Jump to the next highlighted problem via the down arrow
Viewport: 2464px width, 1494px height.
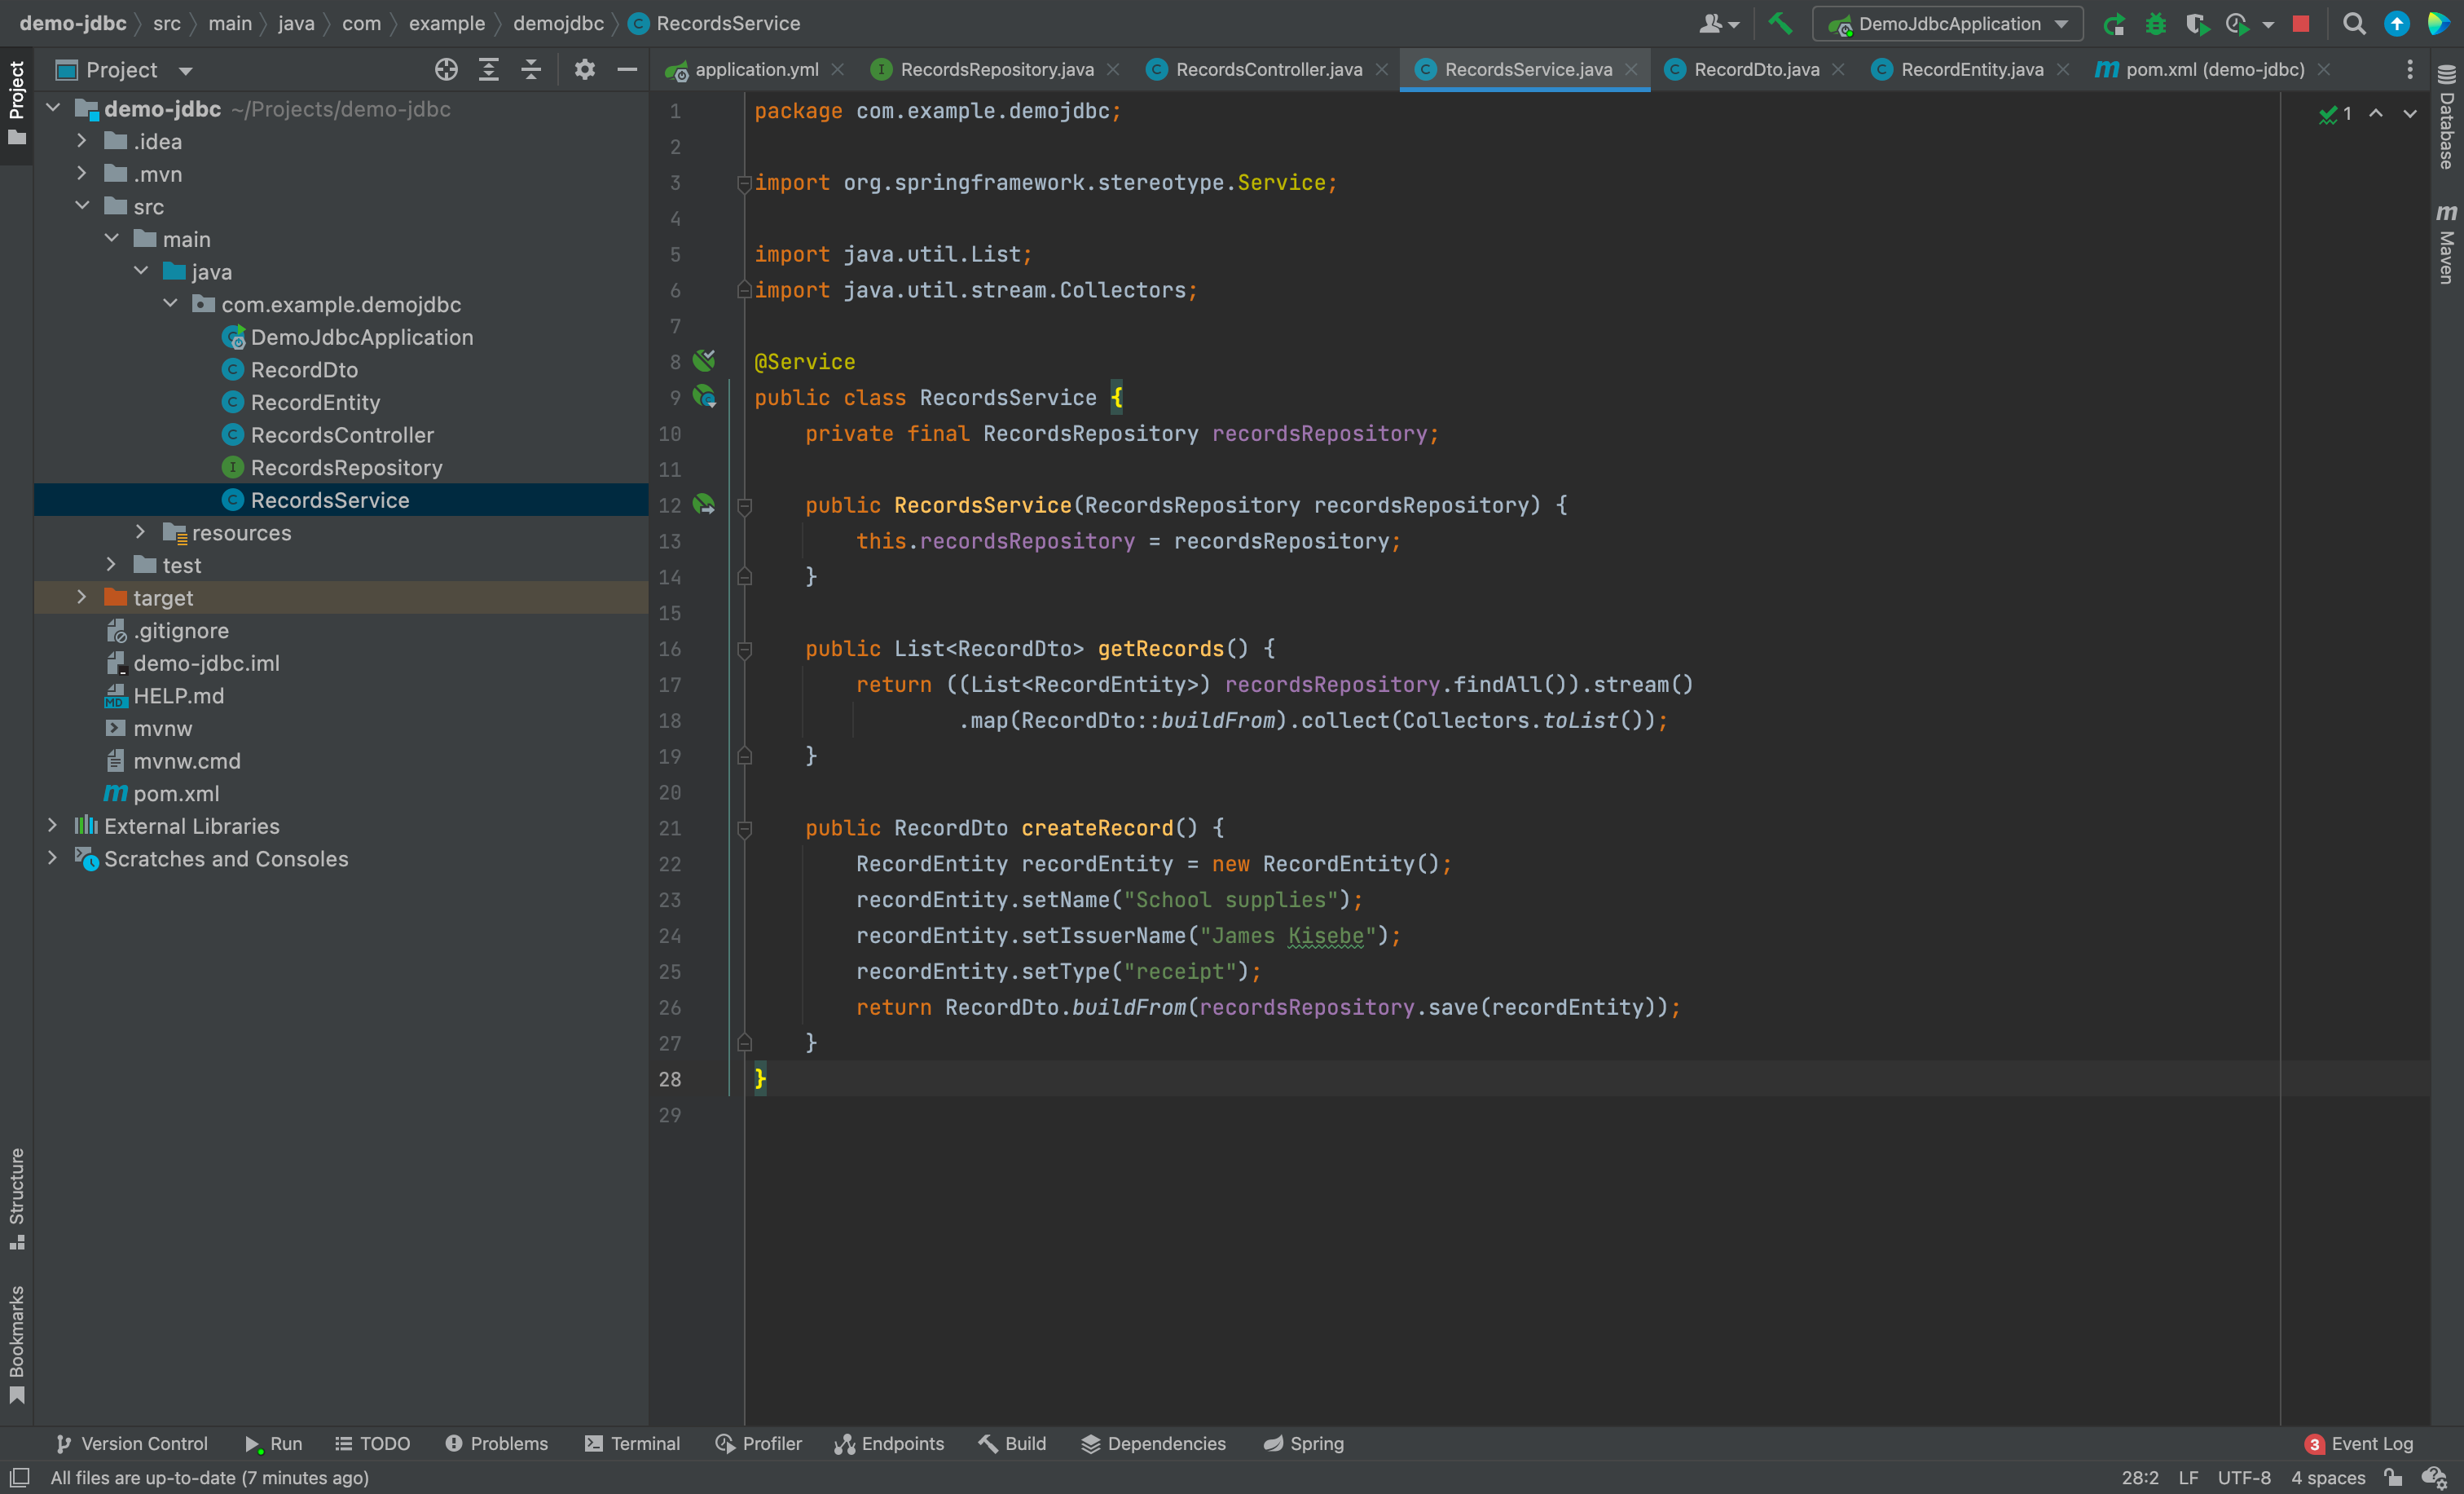[x=2410, y=113]
